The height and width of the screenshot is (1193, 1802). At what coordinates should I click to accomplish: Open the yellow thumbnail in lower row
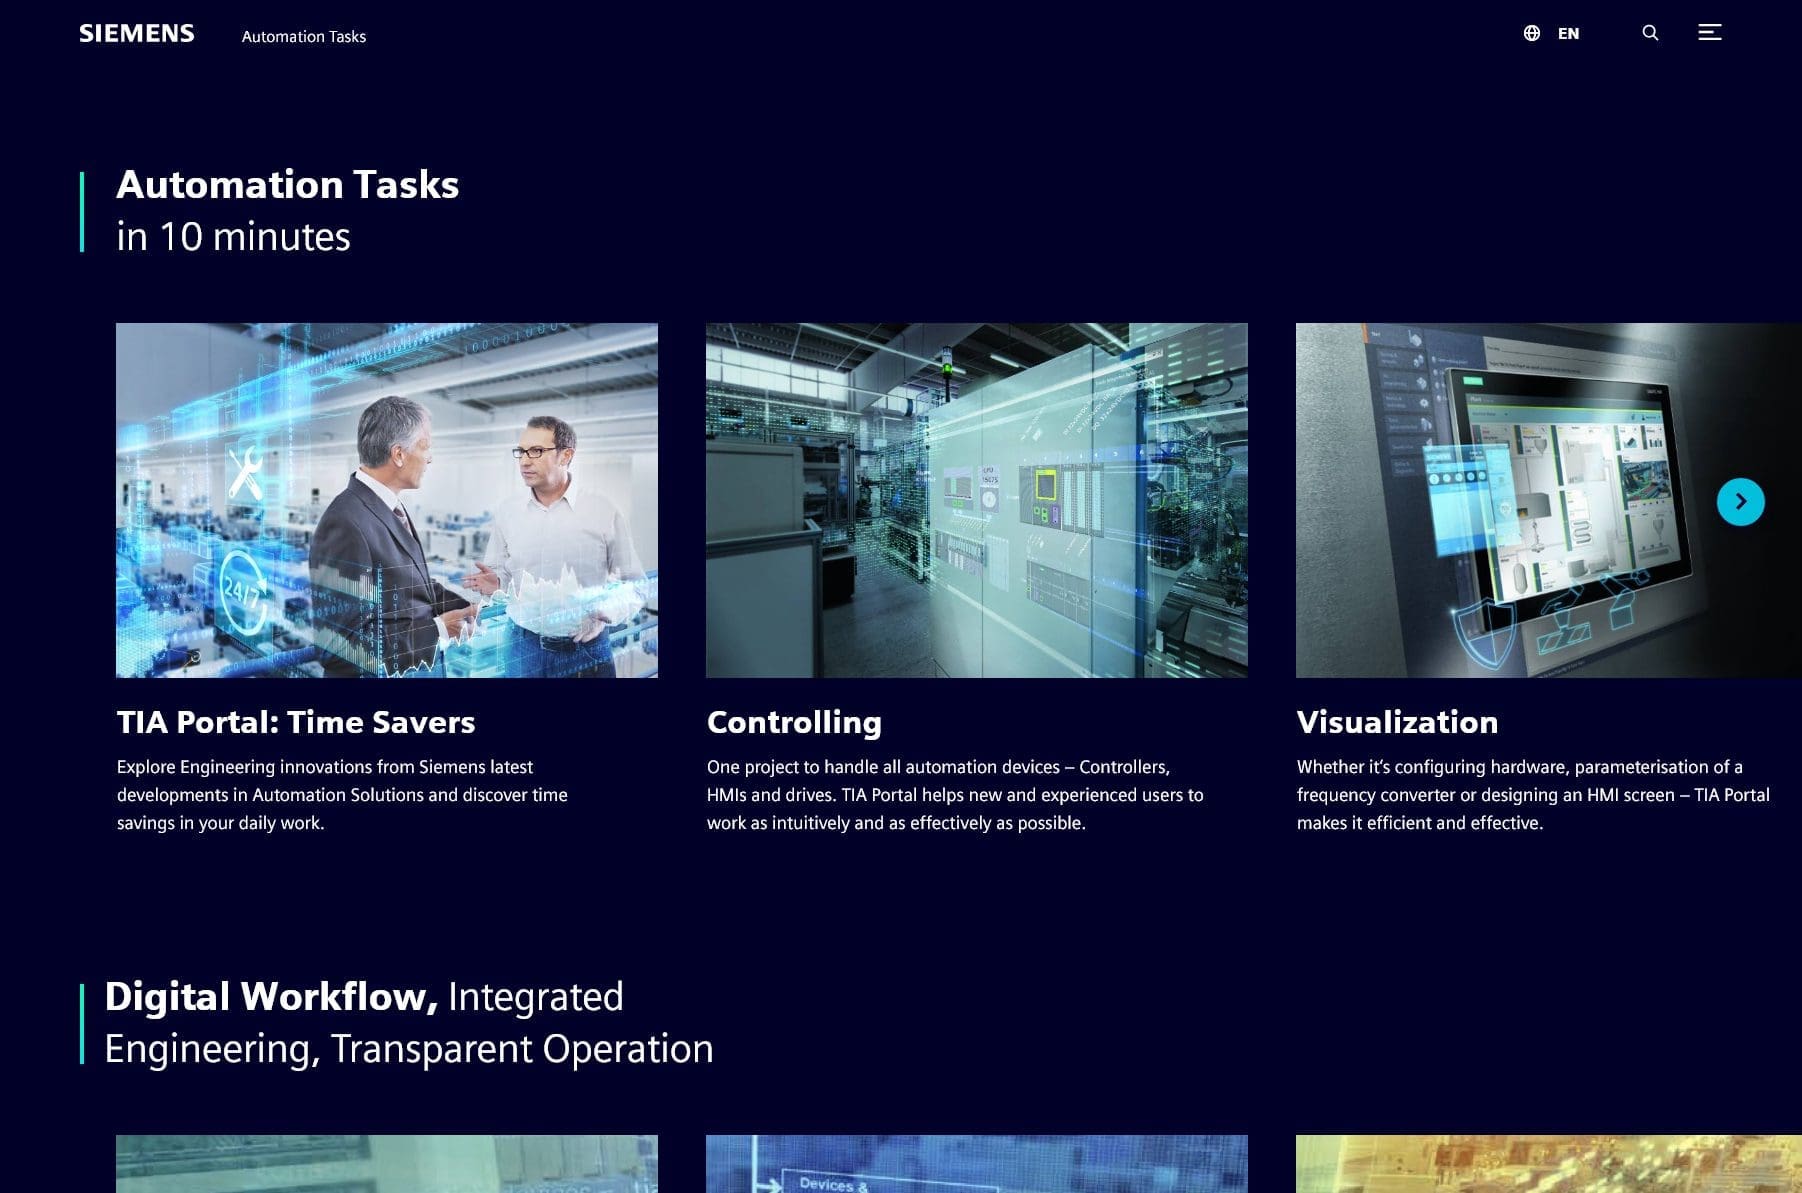pos(1549,1164)
